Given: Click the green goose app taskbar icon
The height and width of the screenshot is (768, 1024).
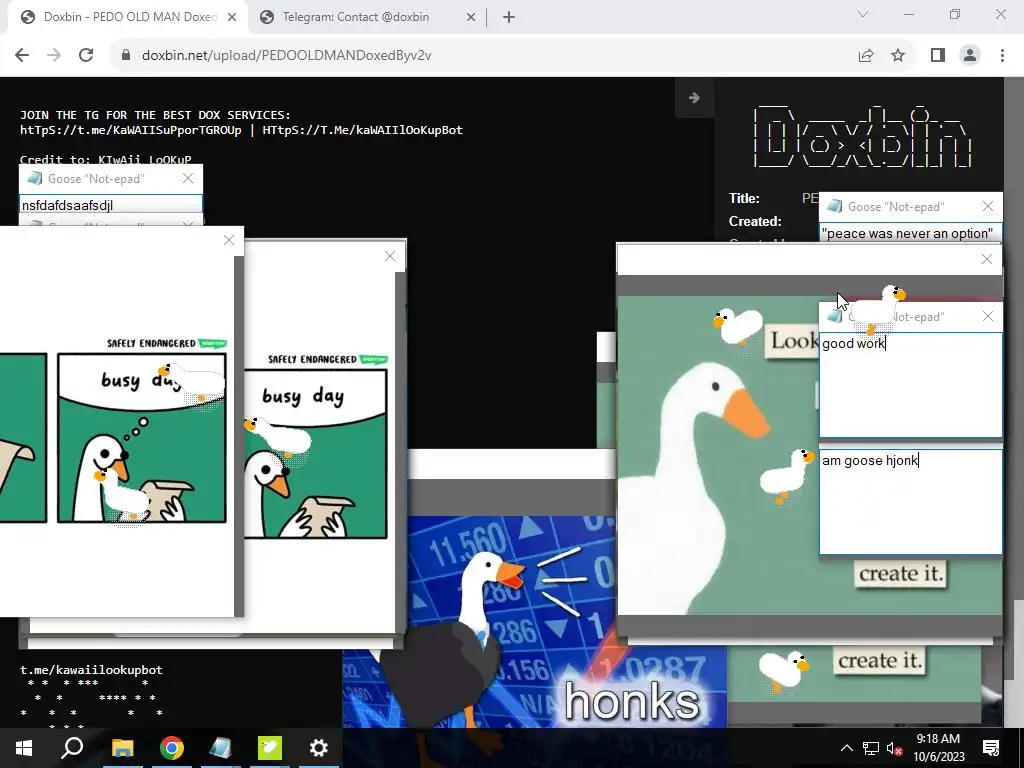Looking at the screenshot, I should click(270, 748).
